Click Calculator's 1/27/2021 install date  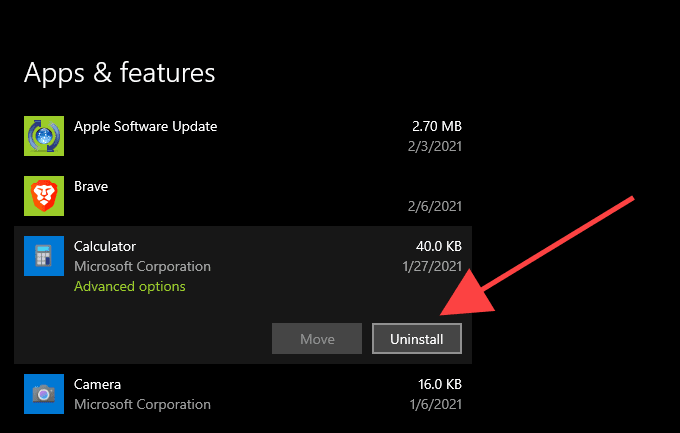pyautogui.click(x=432, y=266)
